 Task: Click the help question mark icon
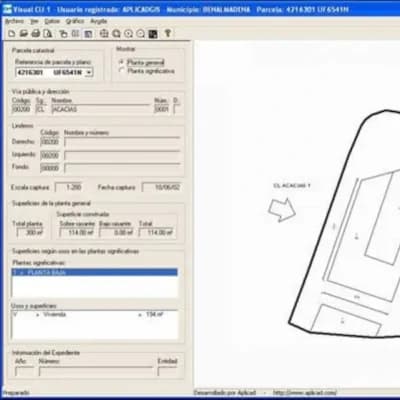point(168,33)
